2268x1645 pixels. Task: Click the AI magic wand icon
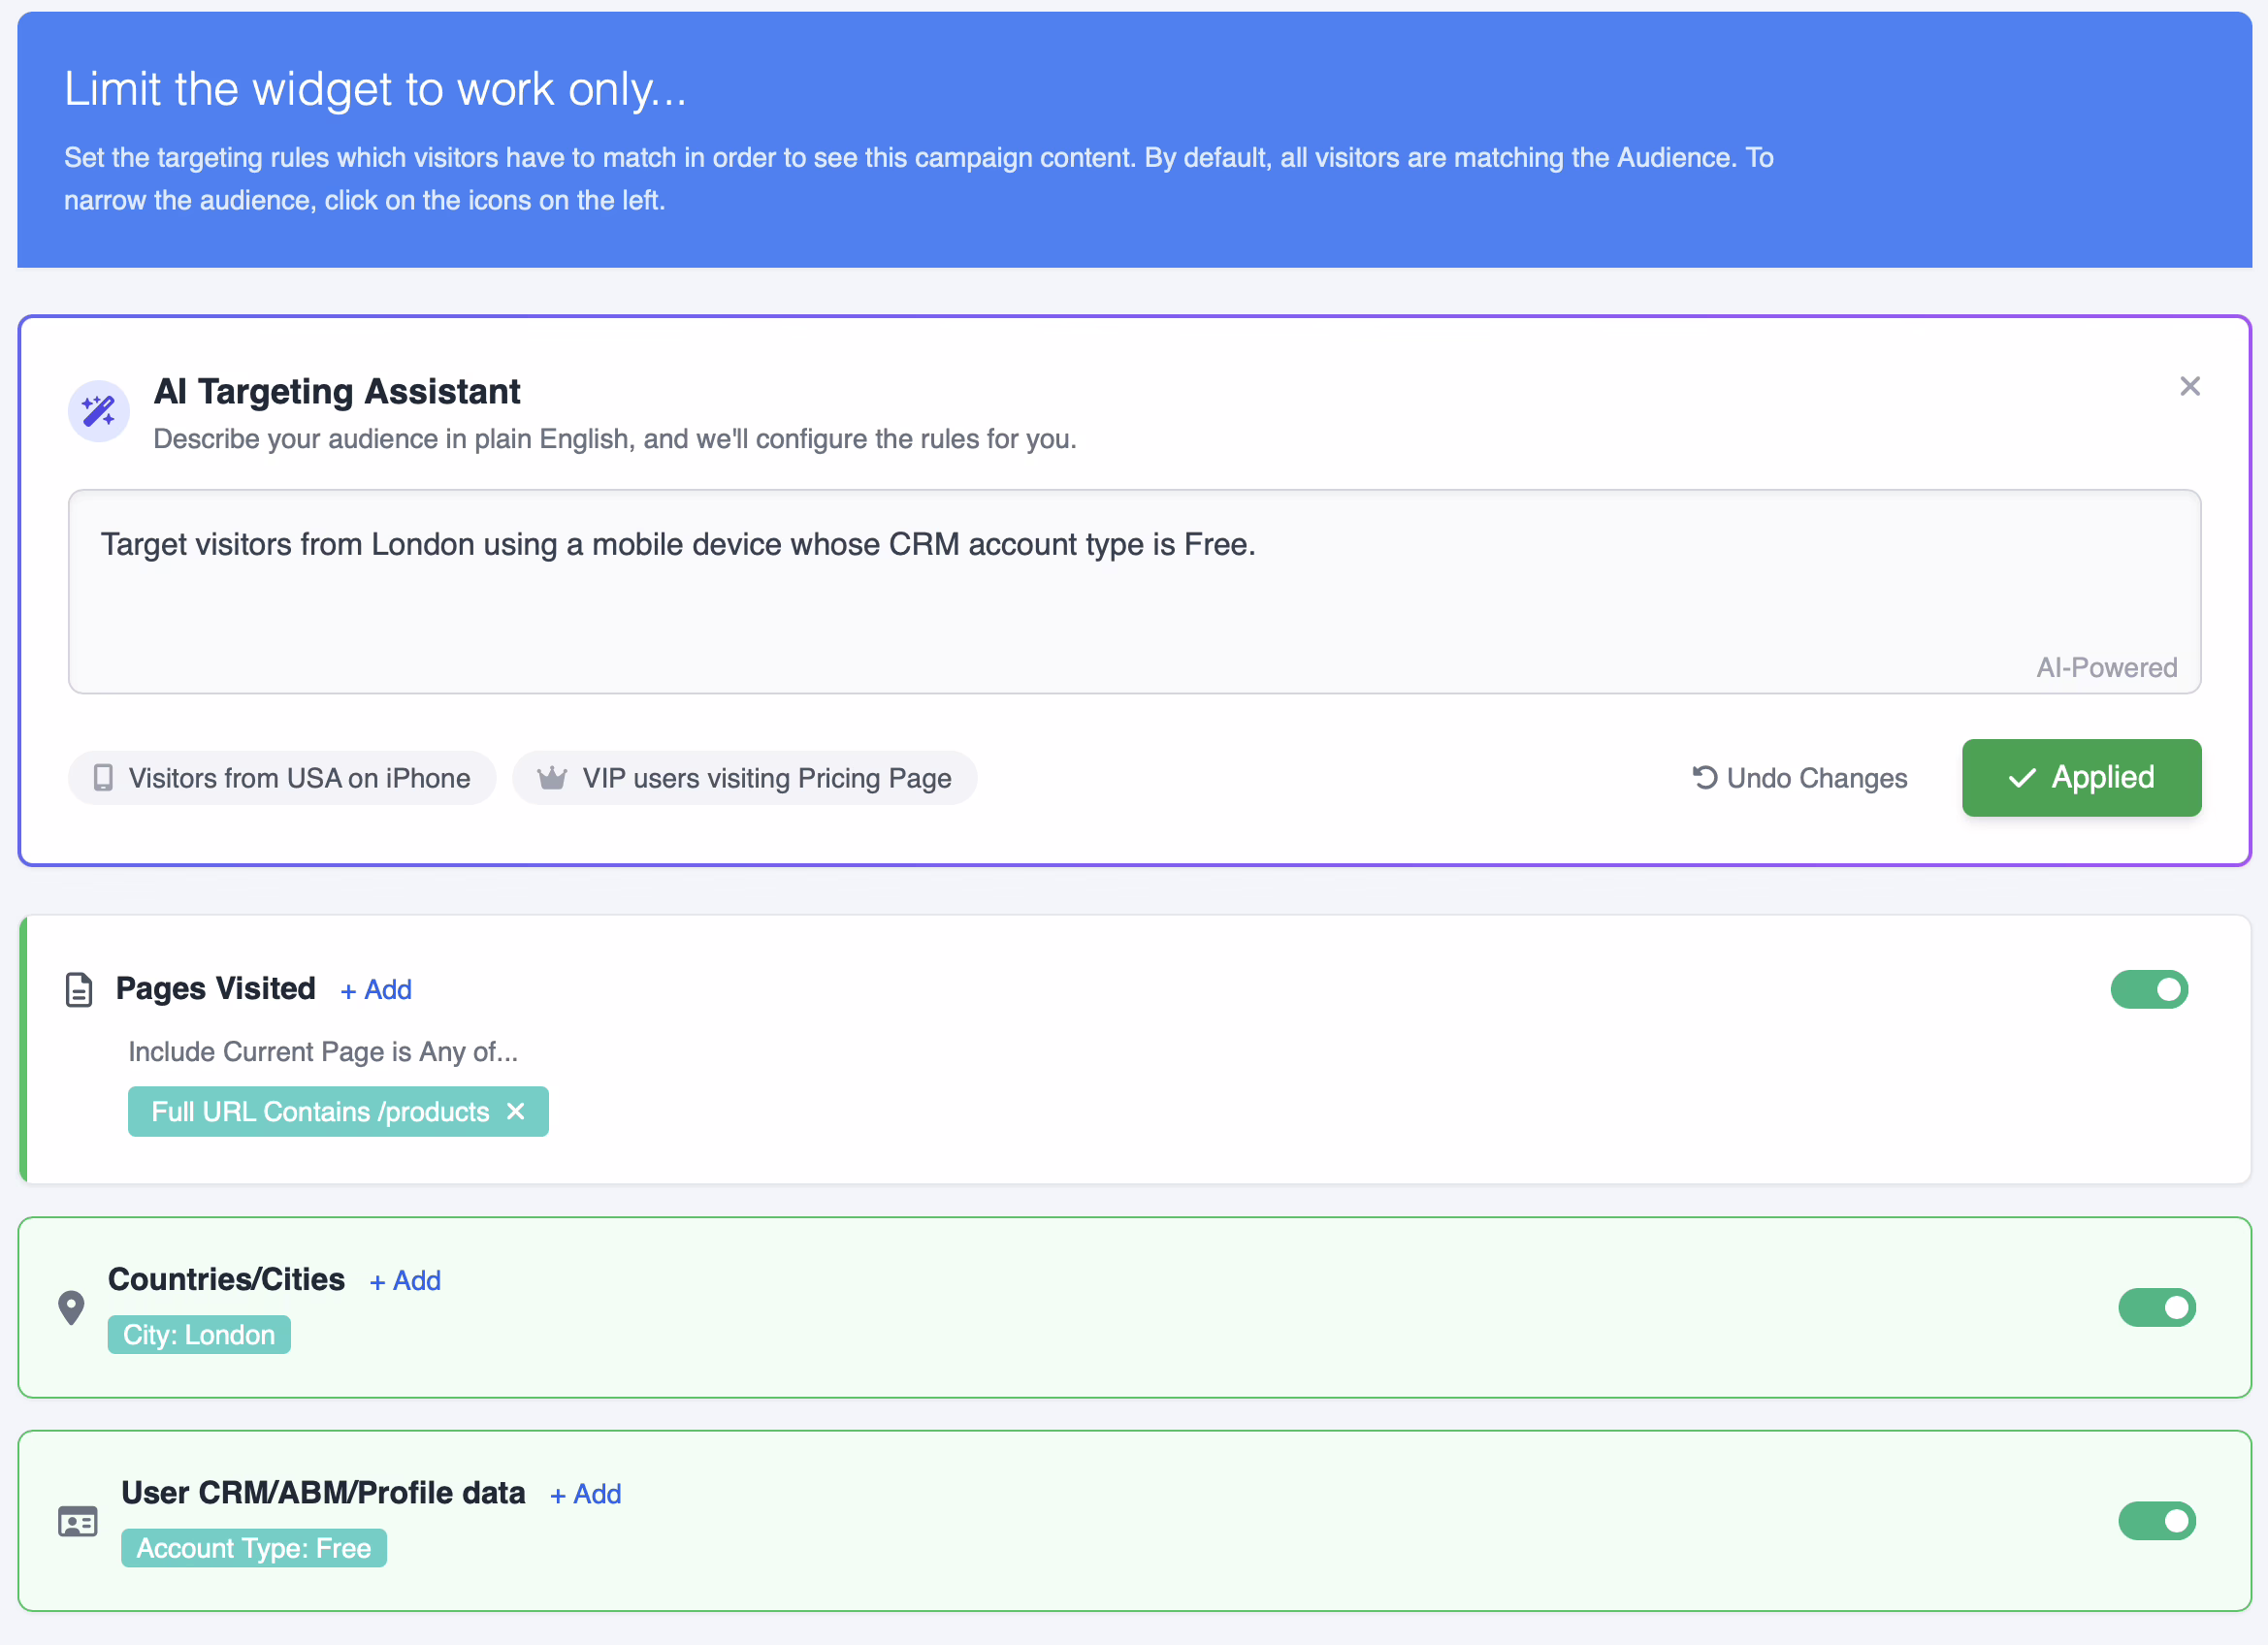(98, 411)
